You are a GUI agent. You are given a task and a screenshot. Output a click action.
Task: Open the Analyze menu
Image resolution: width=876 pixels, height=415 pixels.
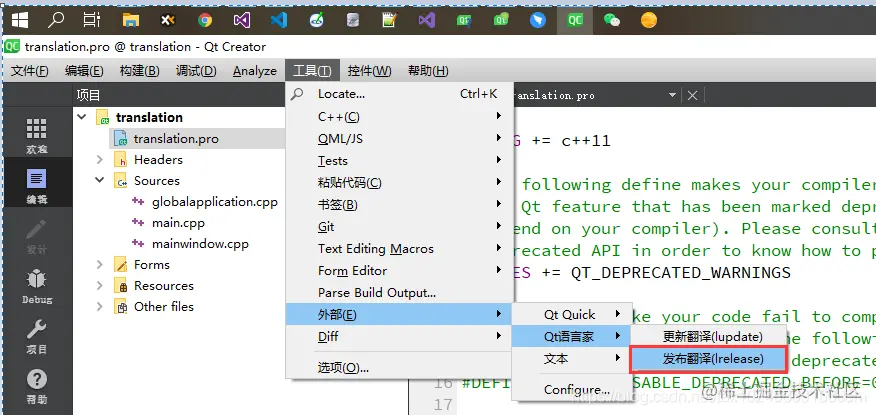[255, 71]
